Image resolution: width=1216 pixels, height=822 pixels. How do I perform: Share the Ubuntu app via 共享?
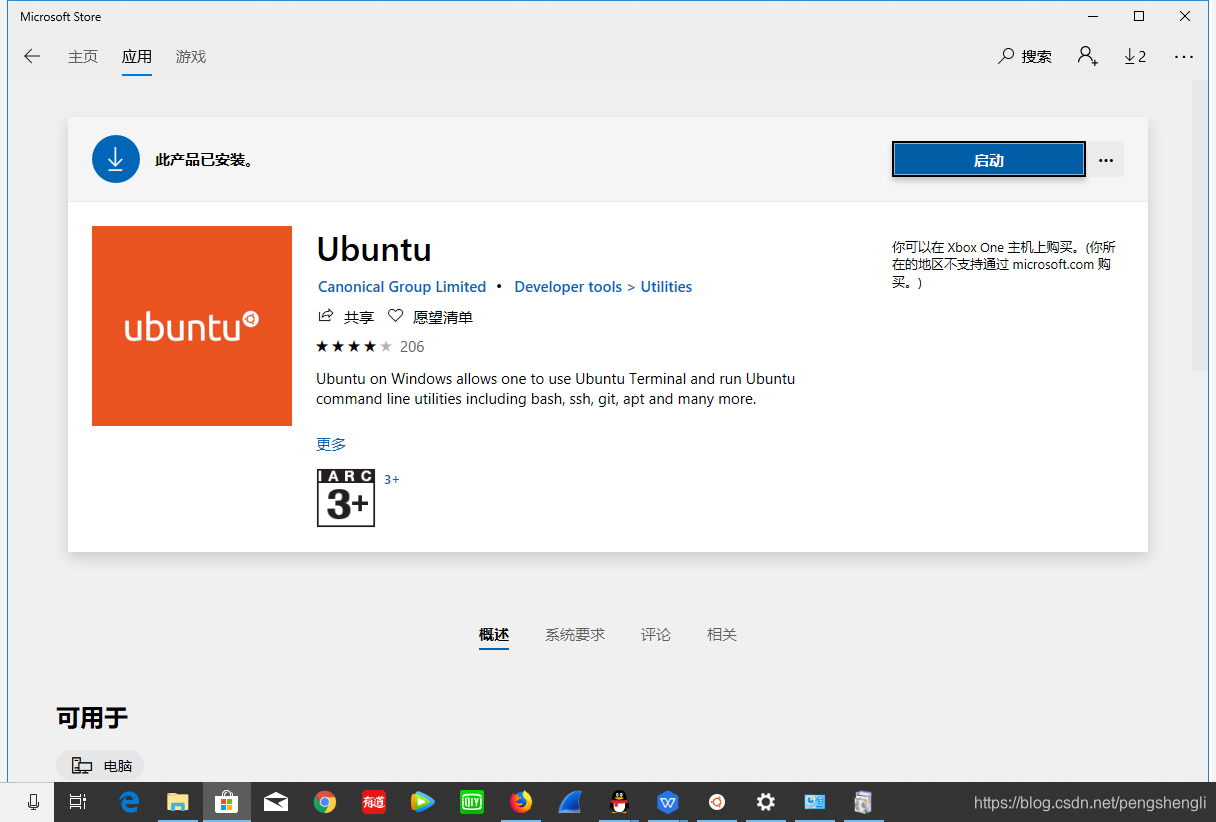coord(346,317)
